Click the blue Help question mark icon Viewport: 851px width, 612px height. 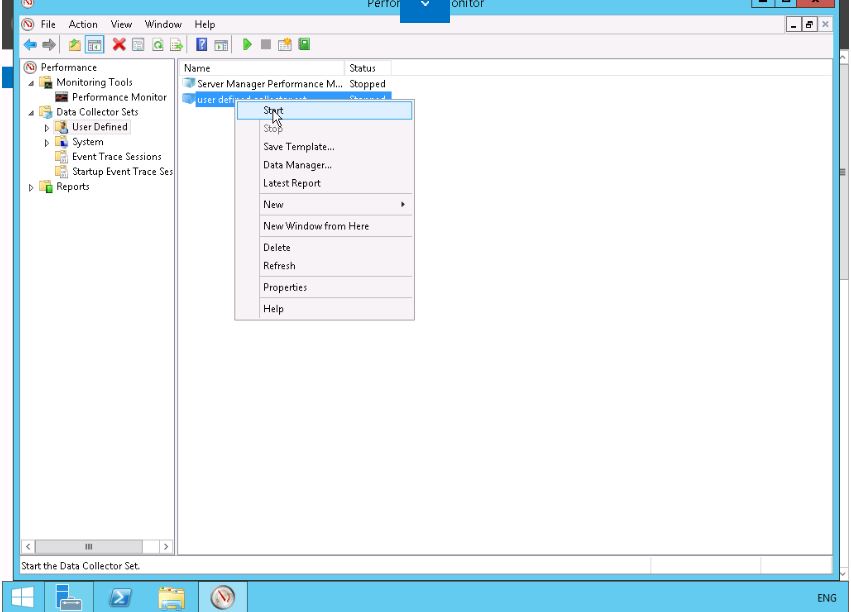(x=201, y=44)
